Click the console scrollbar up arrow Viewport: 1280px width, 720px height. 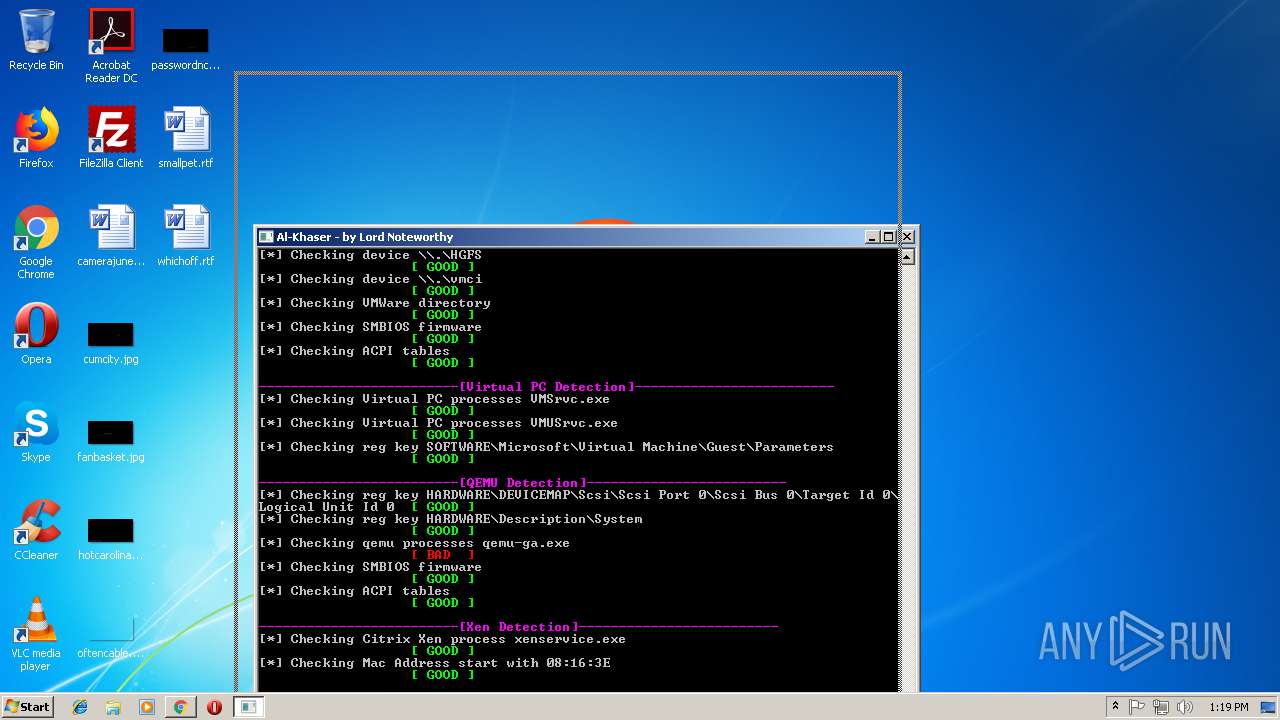907,257
